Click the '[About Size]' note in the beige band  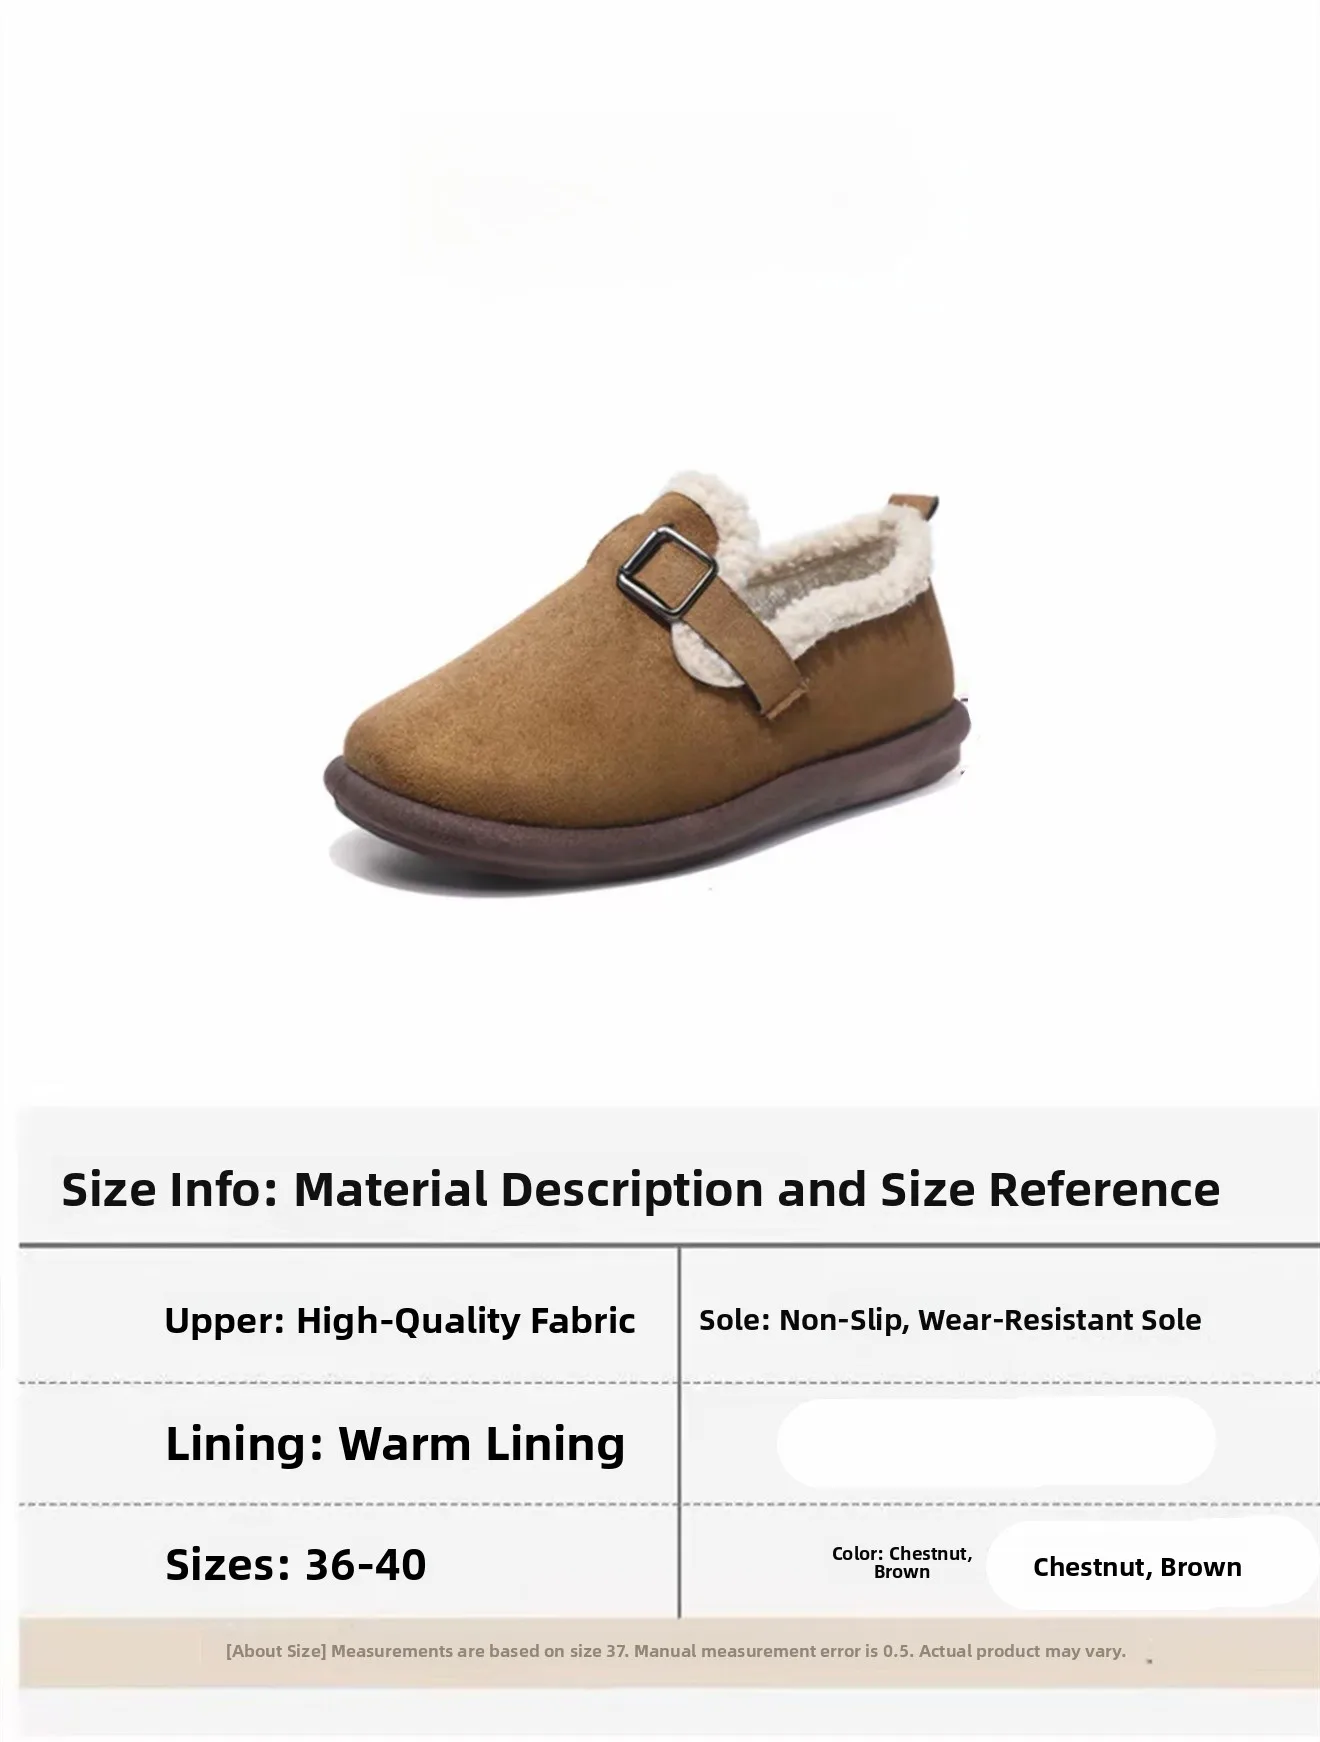(x=276, y=1651)
